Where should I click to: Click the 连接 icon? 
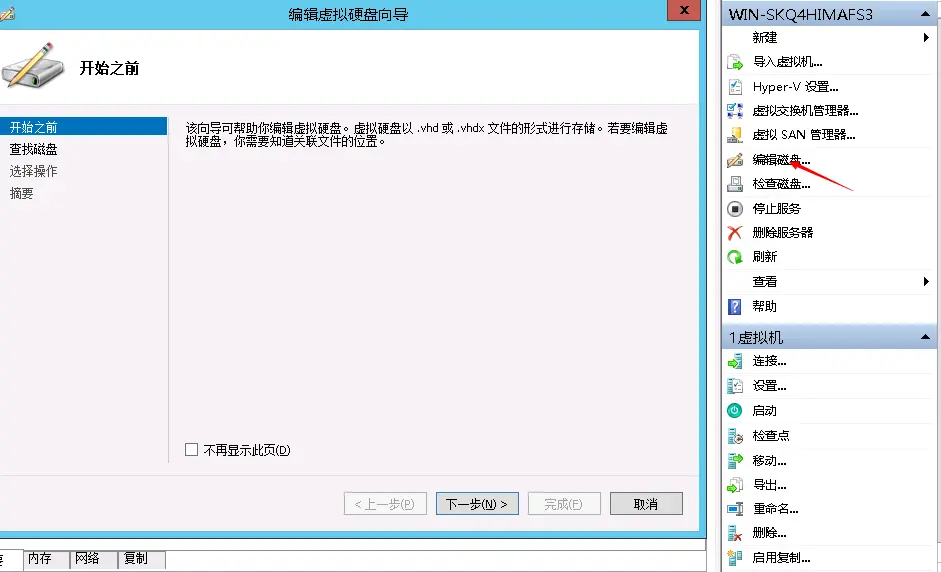(x=735, y=361)
